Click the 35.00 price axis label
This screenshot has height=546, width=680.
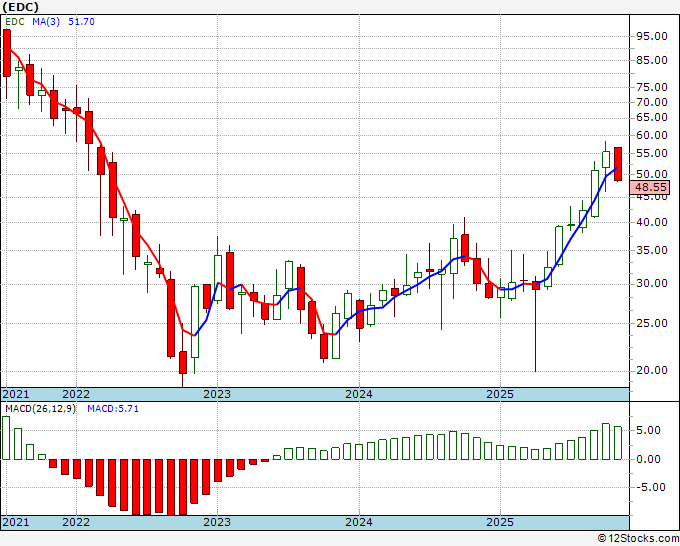[x=651, y=250]
